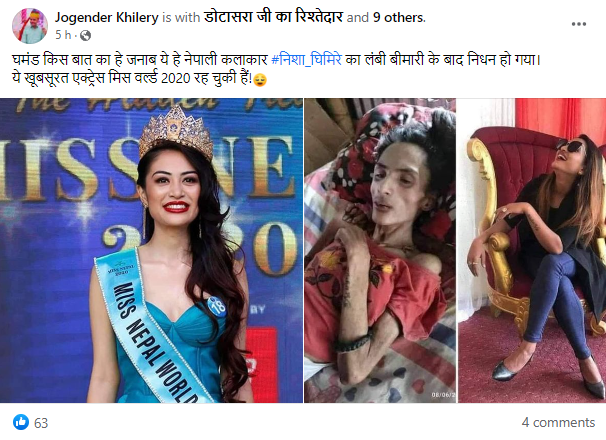606x440 pixels.
Task: Open Jogender Khilery's profile name link
Action: click(x=106, y=17)
